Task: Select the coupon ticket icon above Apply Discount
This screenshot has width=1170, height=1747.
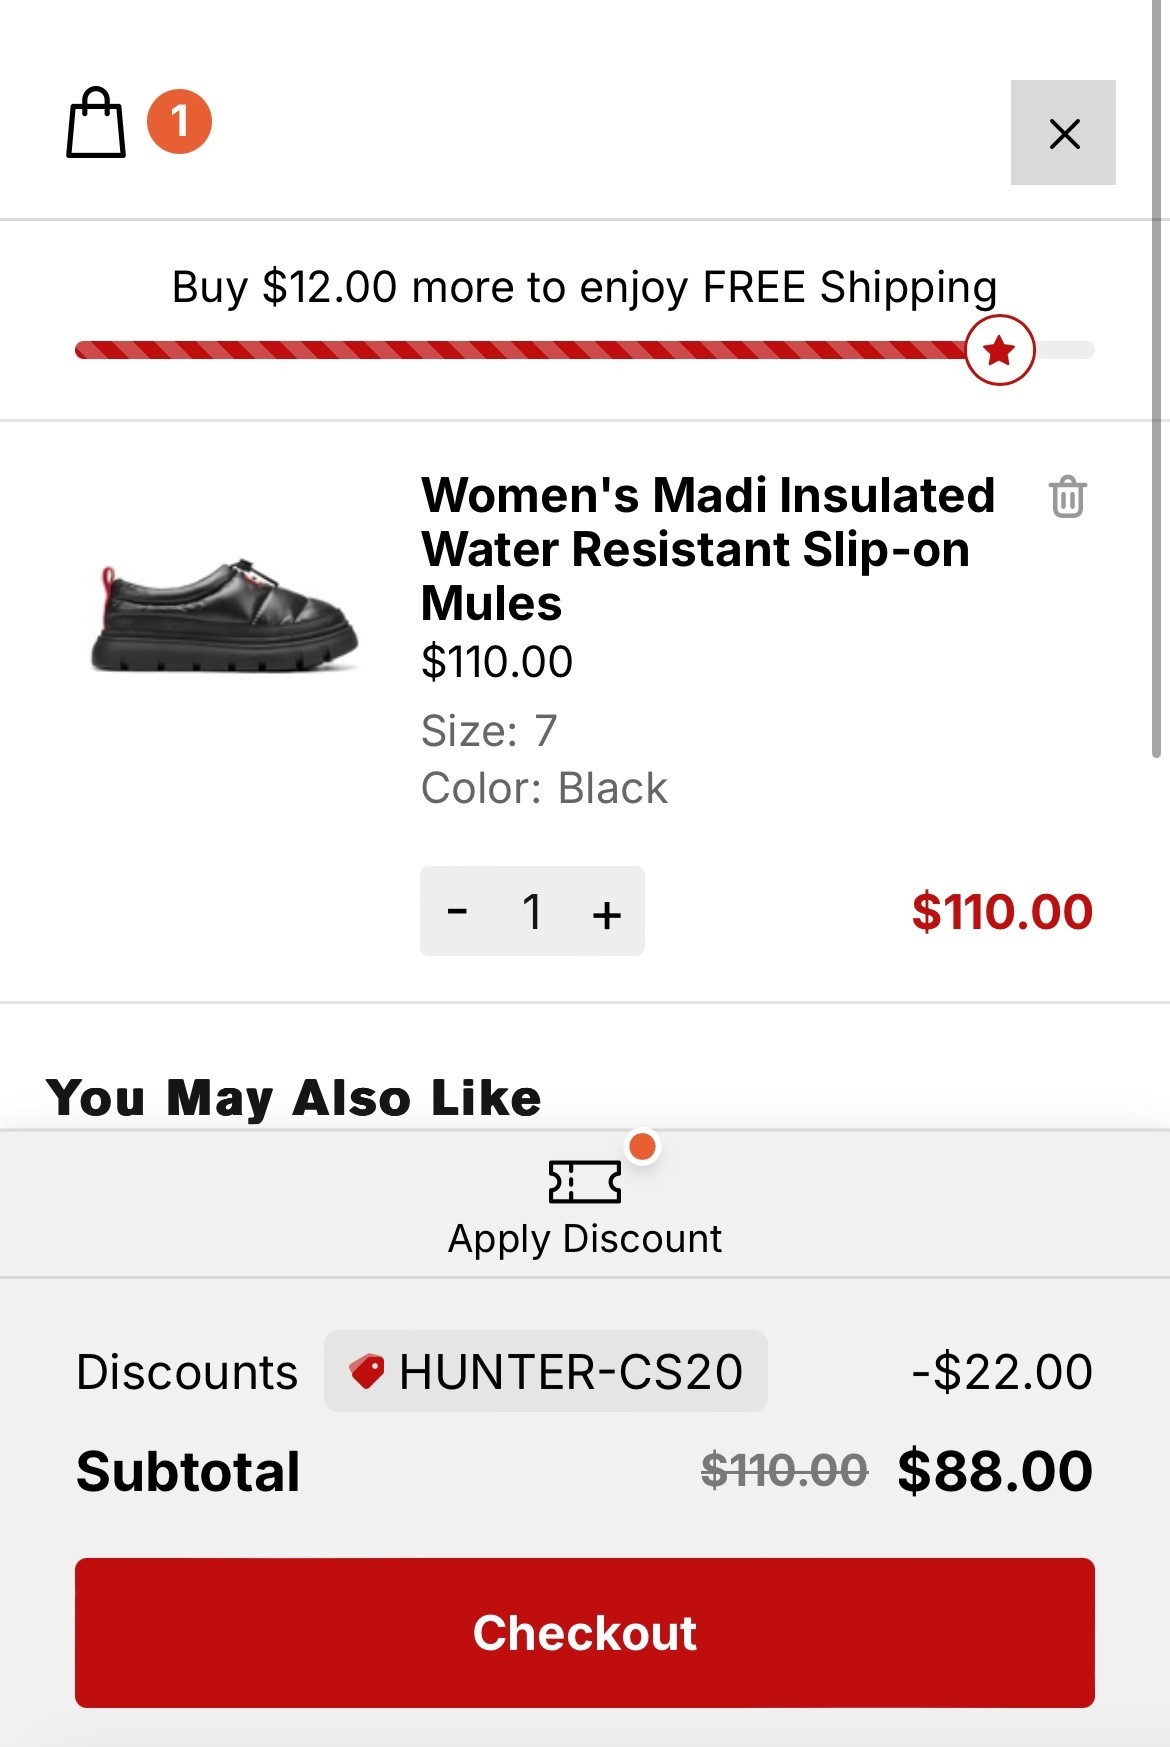Action: [585, 1181]
